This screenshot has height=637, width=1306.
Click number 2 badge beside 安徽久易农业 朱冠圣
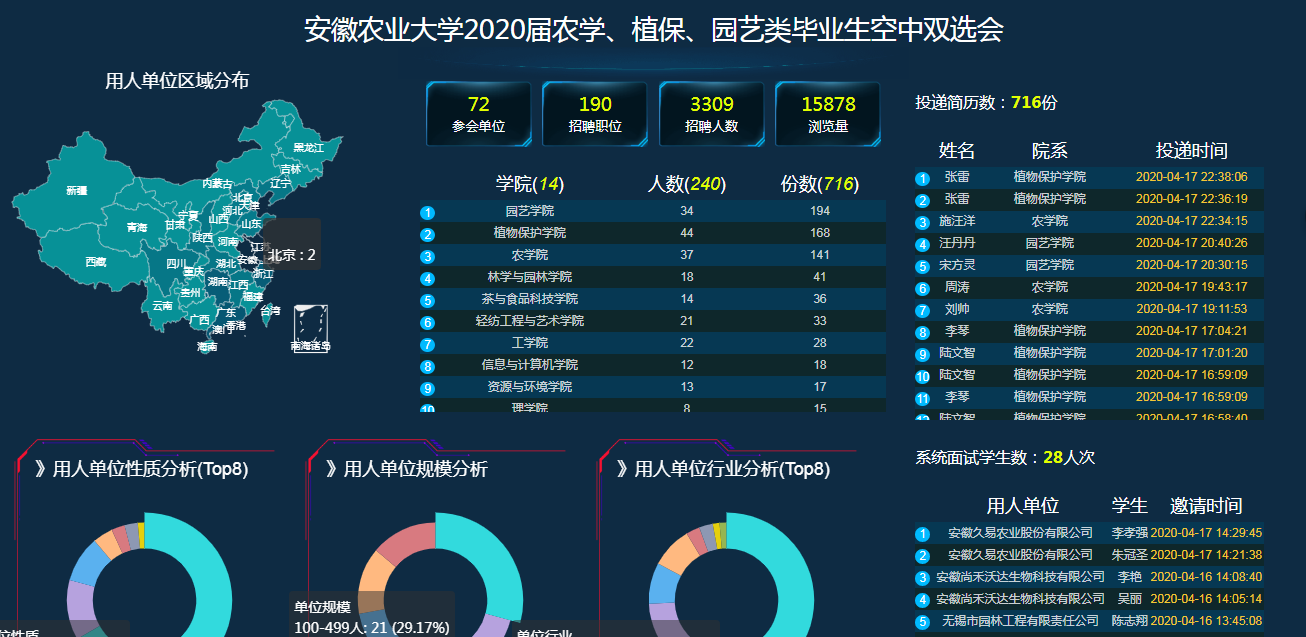point(922,556)
